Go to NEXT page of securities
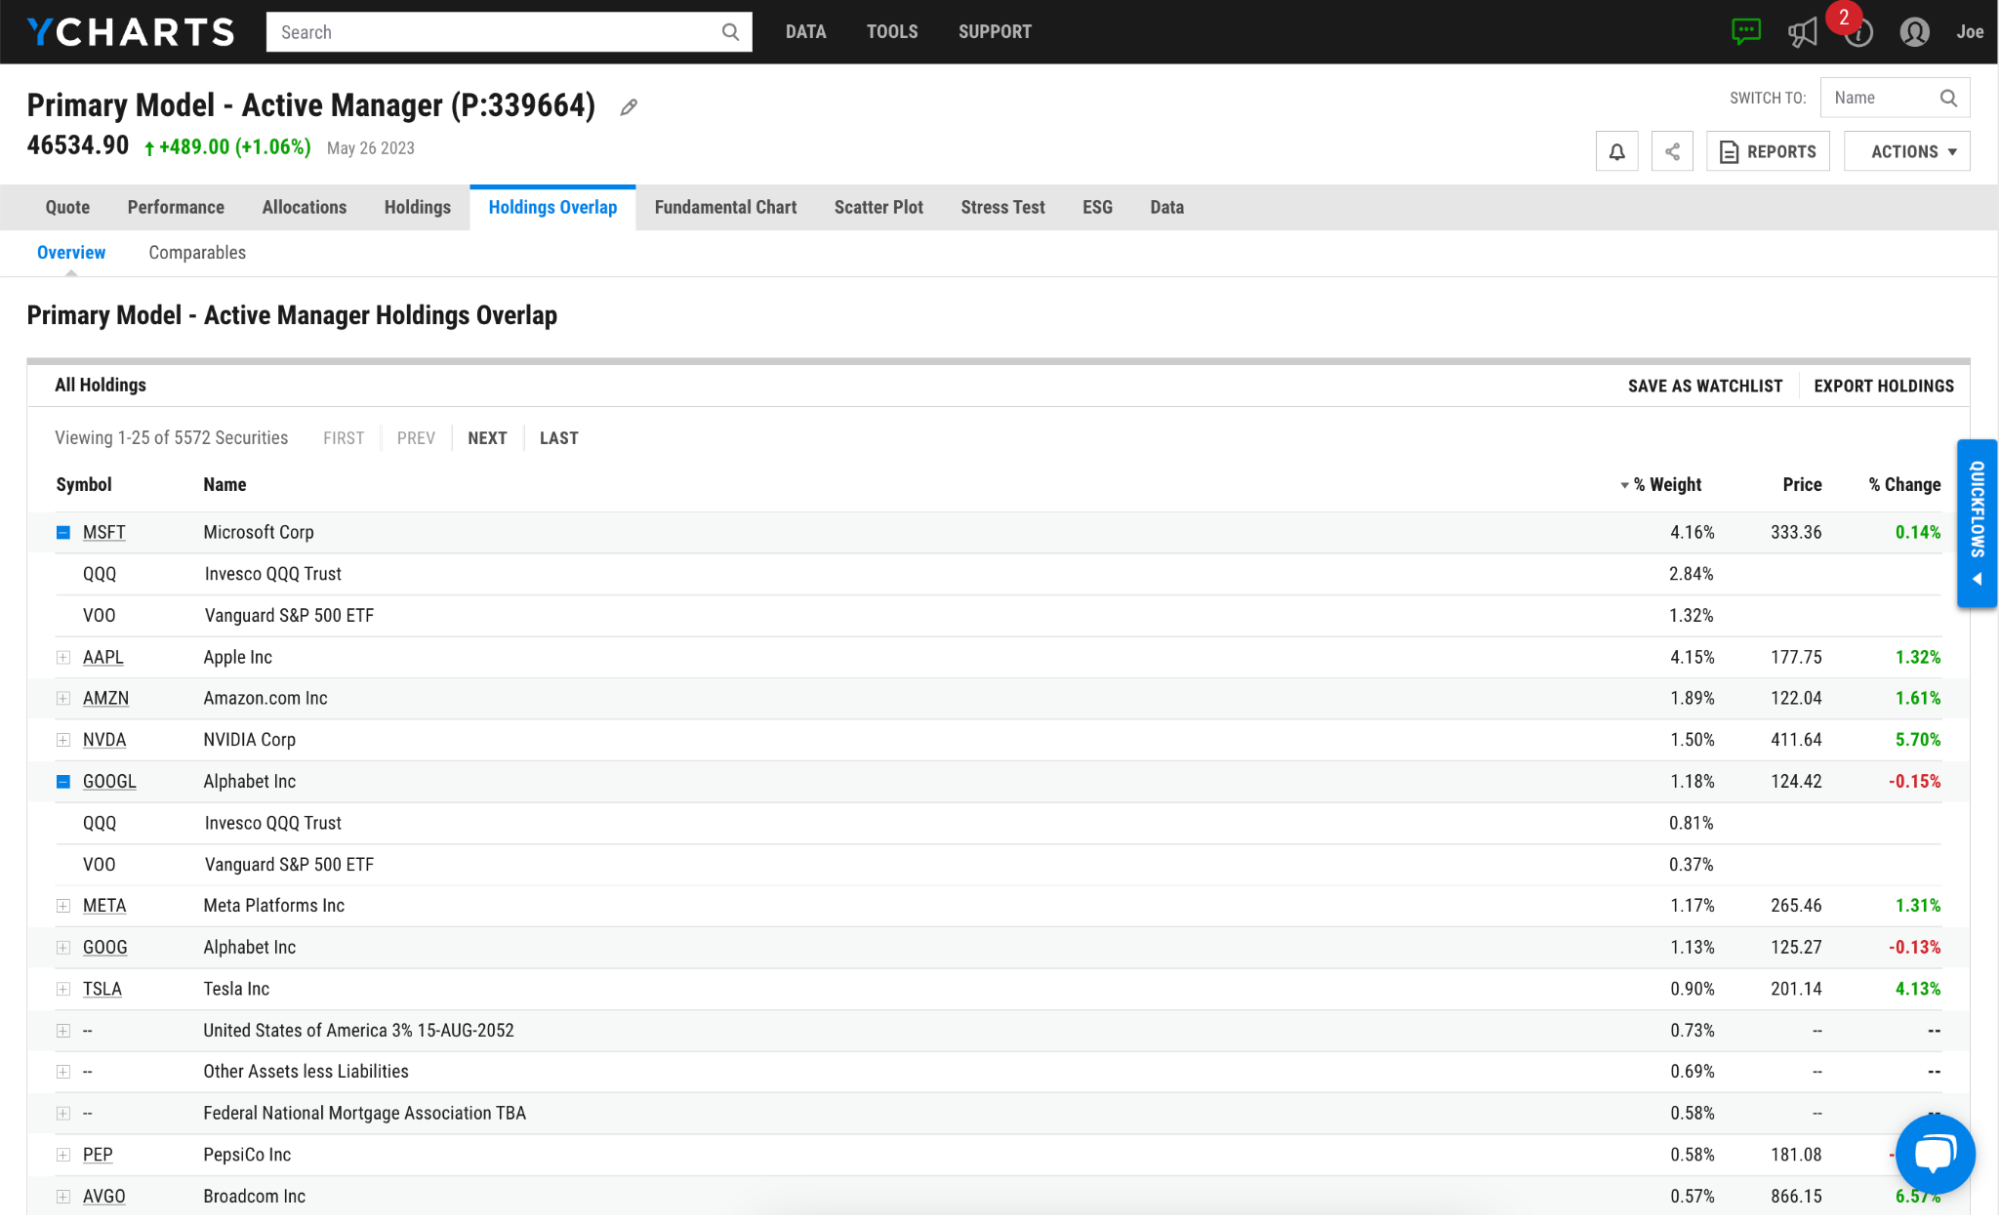Screen dimensions: 1999x1216 [x=487, y=438]
